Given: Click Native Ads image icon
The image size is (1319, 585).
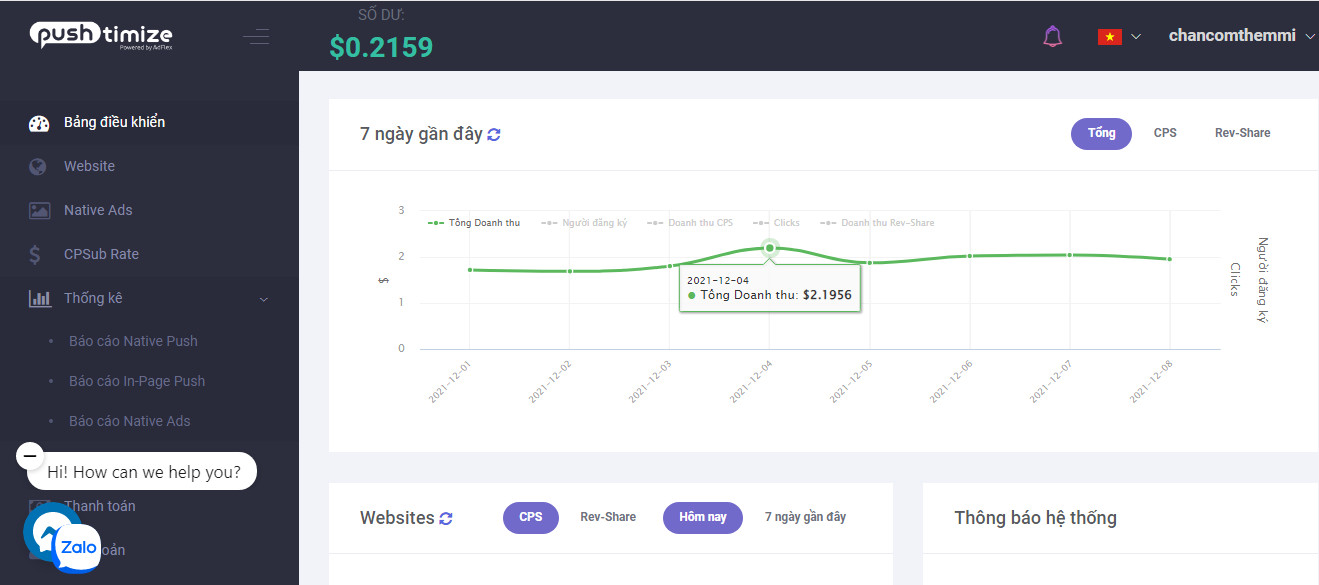Looking at the screenshot, I should 39,210.
